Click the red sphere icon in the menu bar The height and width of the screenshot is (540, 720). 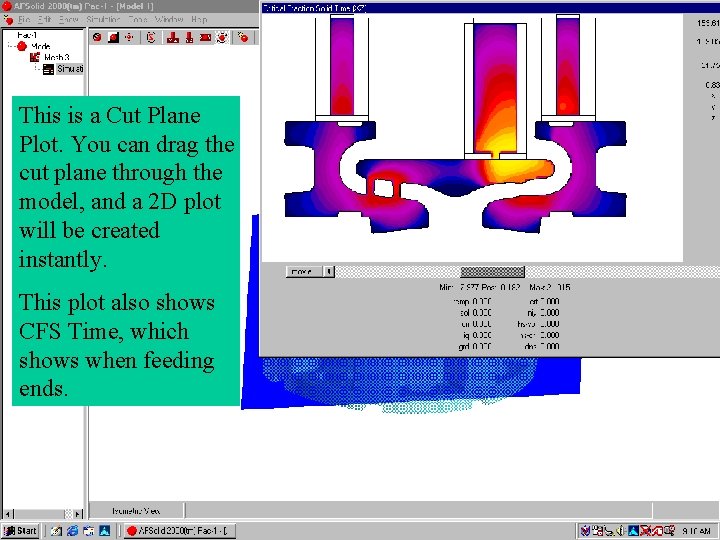(8, 20)
